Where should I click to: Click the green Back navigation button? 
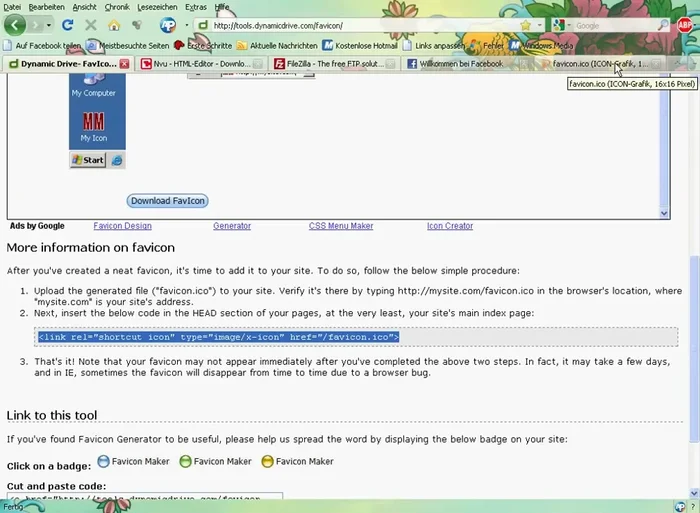coord(14,25)
